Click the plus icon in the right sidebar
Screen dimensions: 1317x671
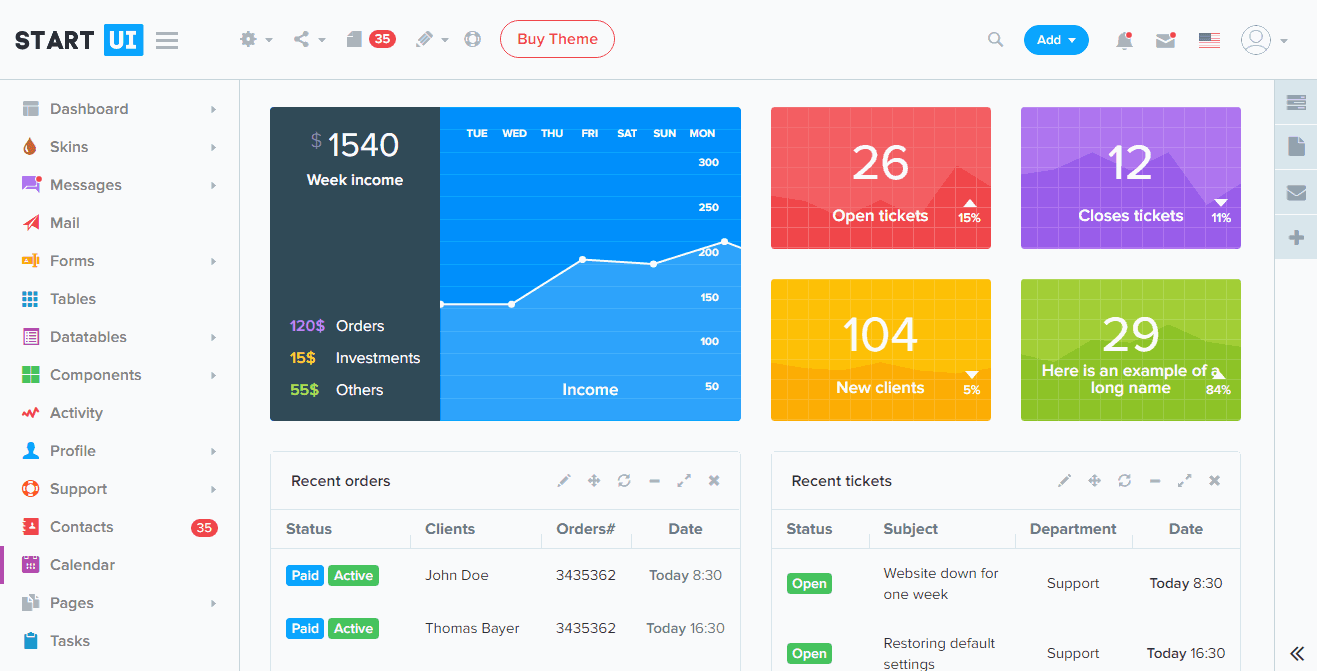point(1295,237)
